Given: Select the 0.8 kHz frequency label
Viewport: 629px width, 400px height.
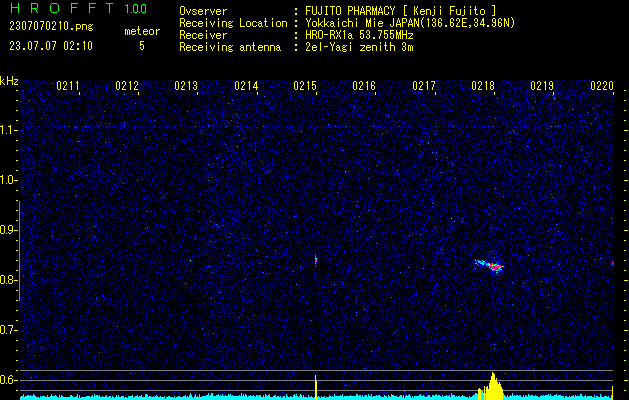Looking at the screenshot, I should click(x=9, y=280).
